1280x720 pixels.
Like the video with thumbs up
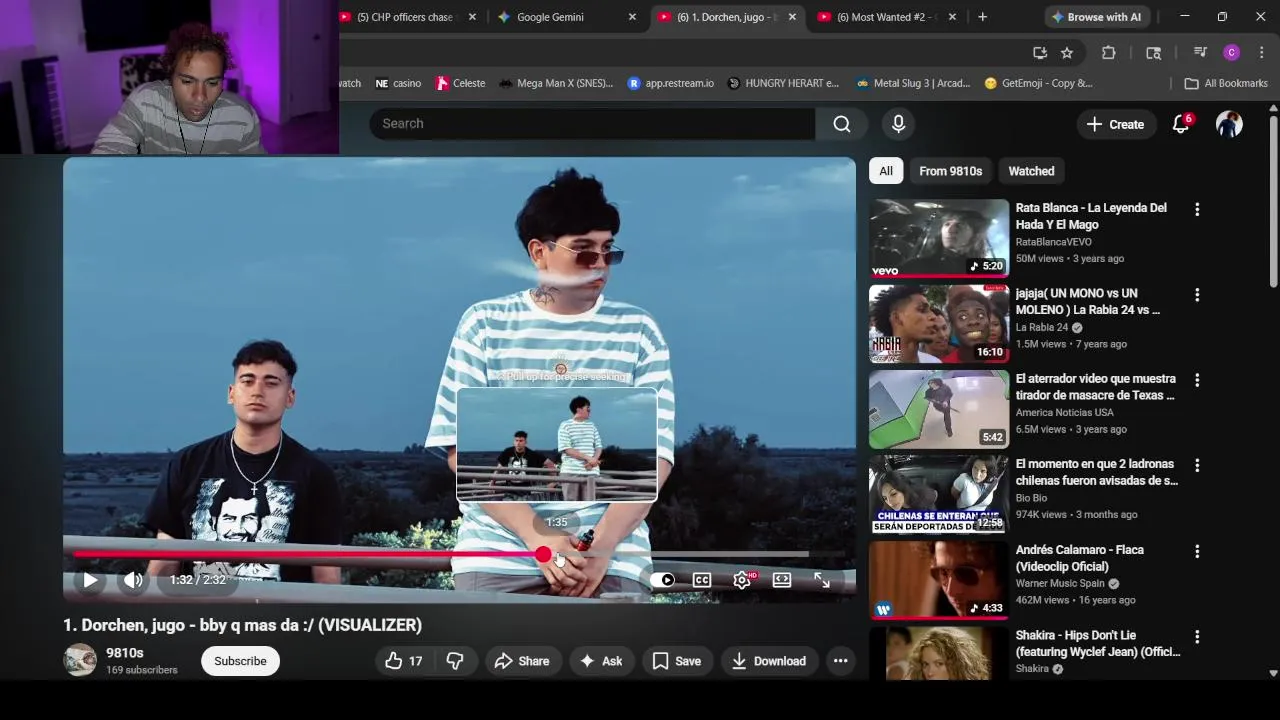(x=403, y=661)
